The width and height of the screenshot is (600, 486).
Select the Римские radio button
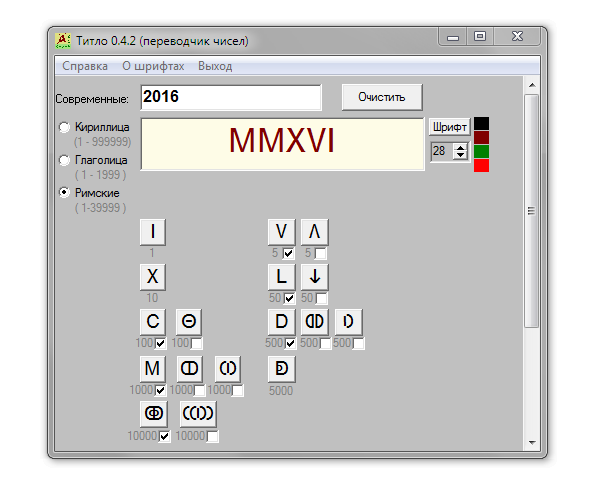64,192
